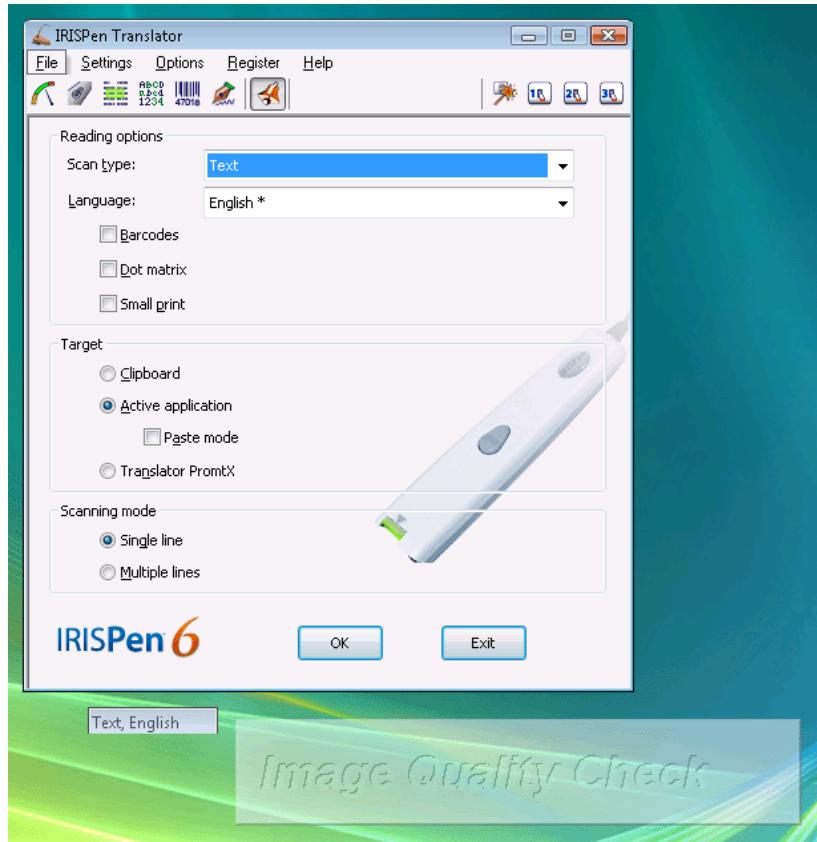Viewport: 817px width, 842px height.
Task: Open the Language dropdown arrow
Action: pyautogui.click(x=562, y=204)
